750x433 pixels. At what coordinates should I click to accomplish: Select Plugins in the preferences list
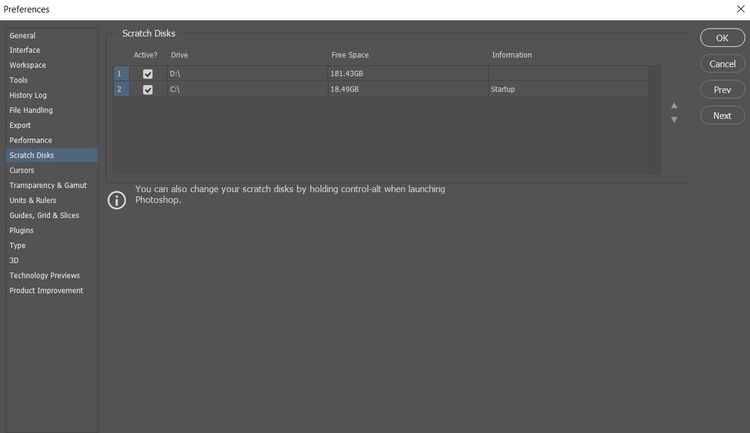point(22,230)
